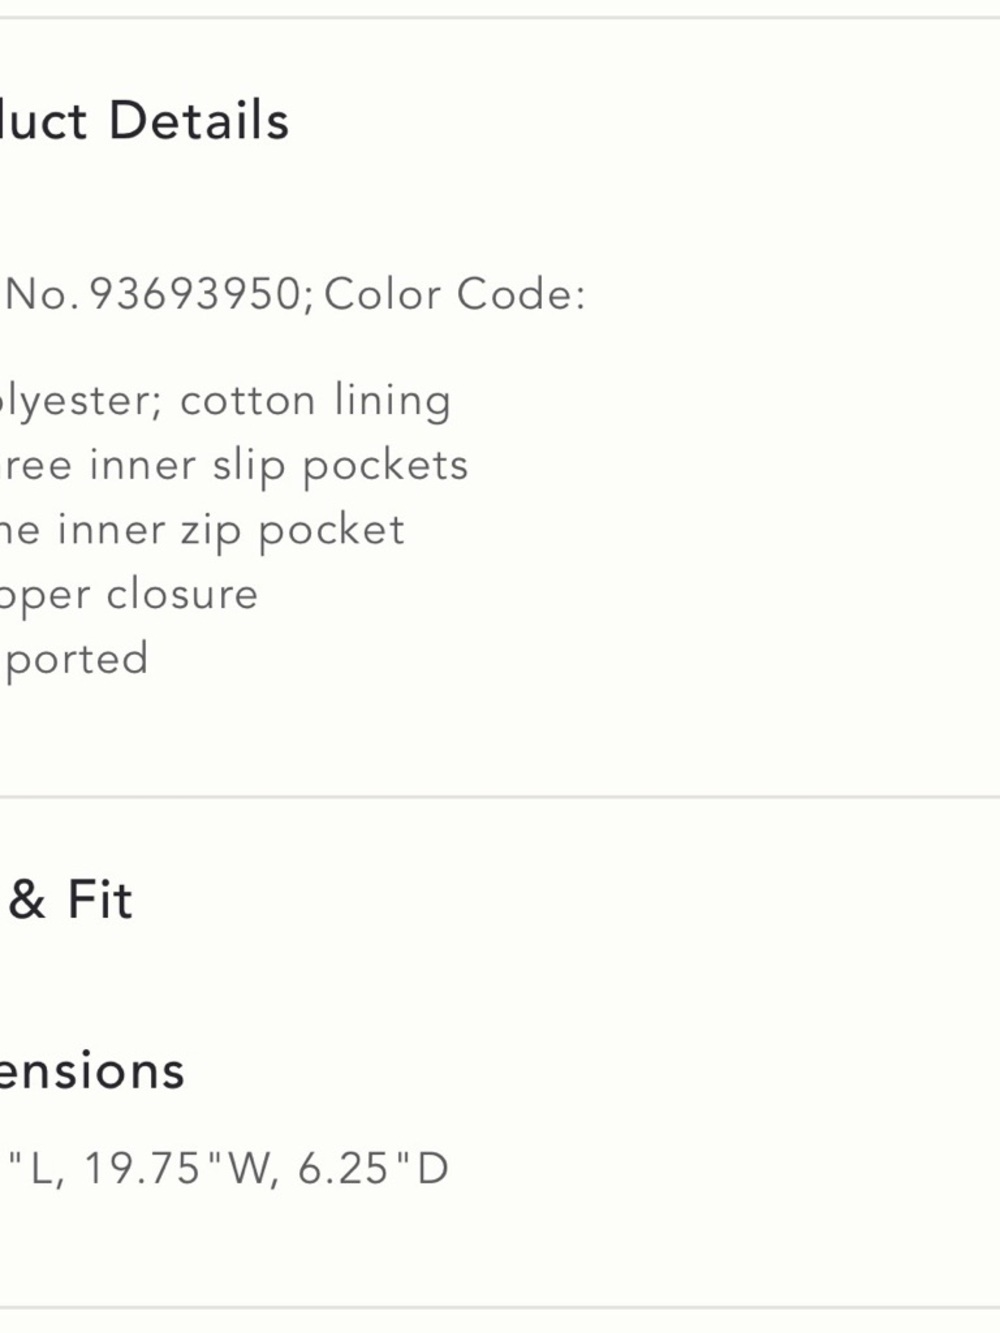Select the zipper closure line
Viewport: 1000px width, 1333px height.
point(130,595)
